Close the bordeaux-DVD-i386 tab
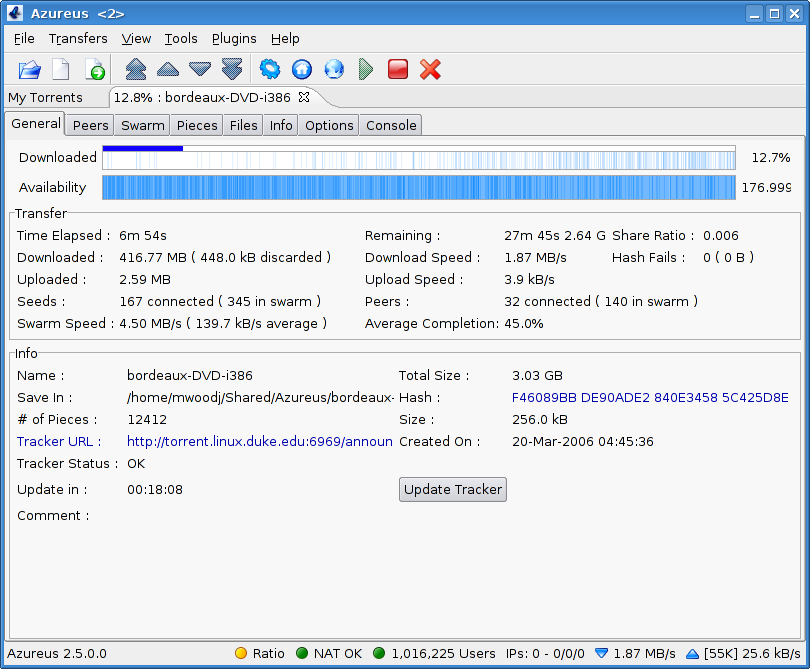This screenshot has width=810, height=669. point(304,97)
